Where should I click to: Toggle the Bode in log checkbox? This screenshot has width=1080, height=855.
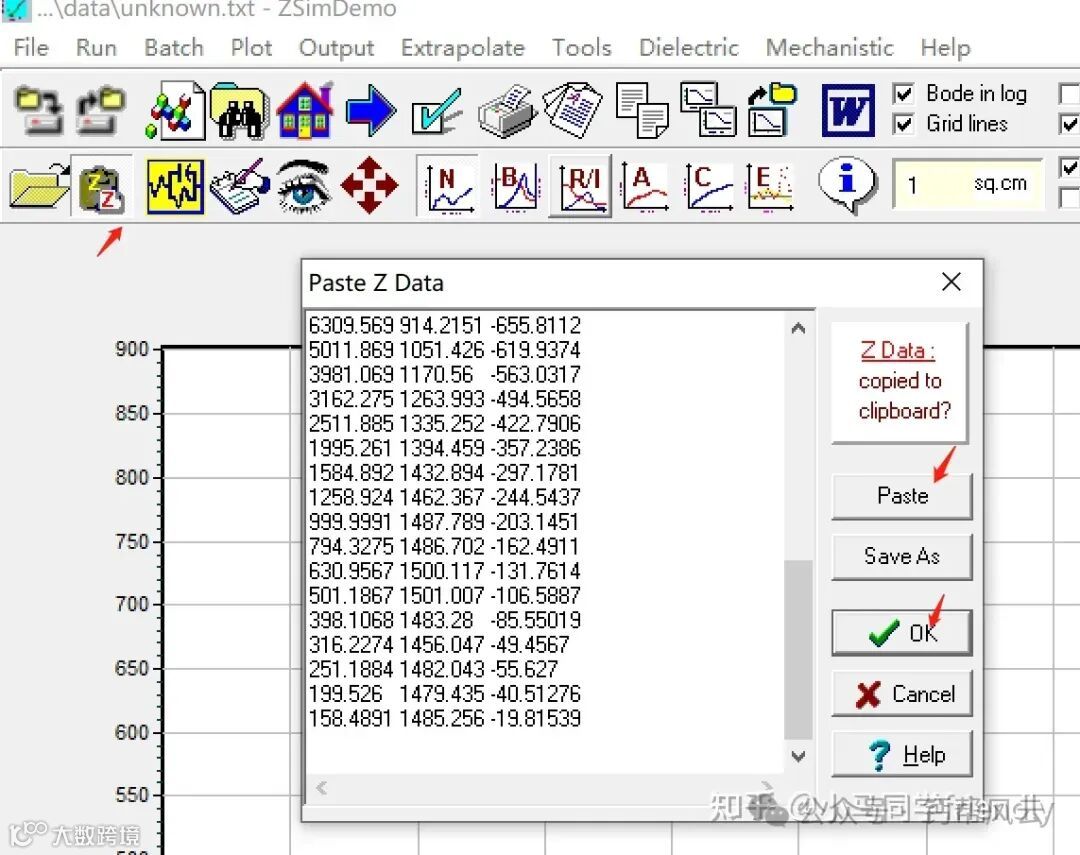[903, 94]
